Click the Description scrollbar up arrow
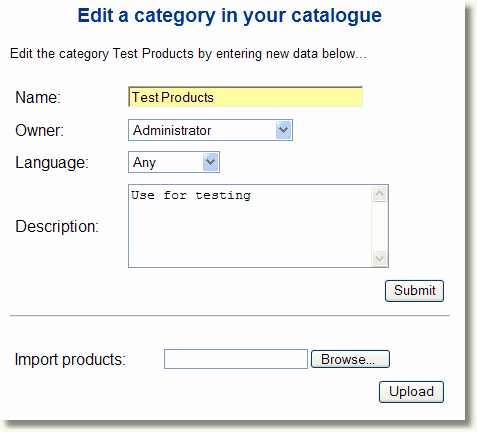The height and width of the screenshot is (432, 477). tap(380, 194)
